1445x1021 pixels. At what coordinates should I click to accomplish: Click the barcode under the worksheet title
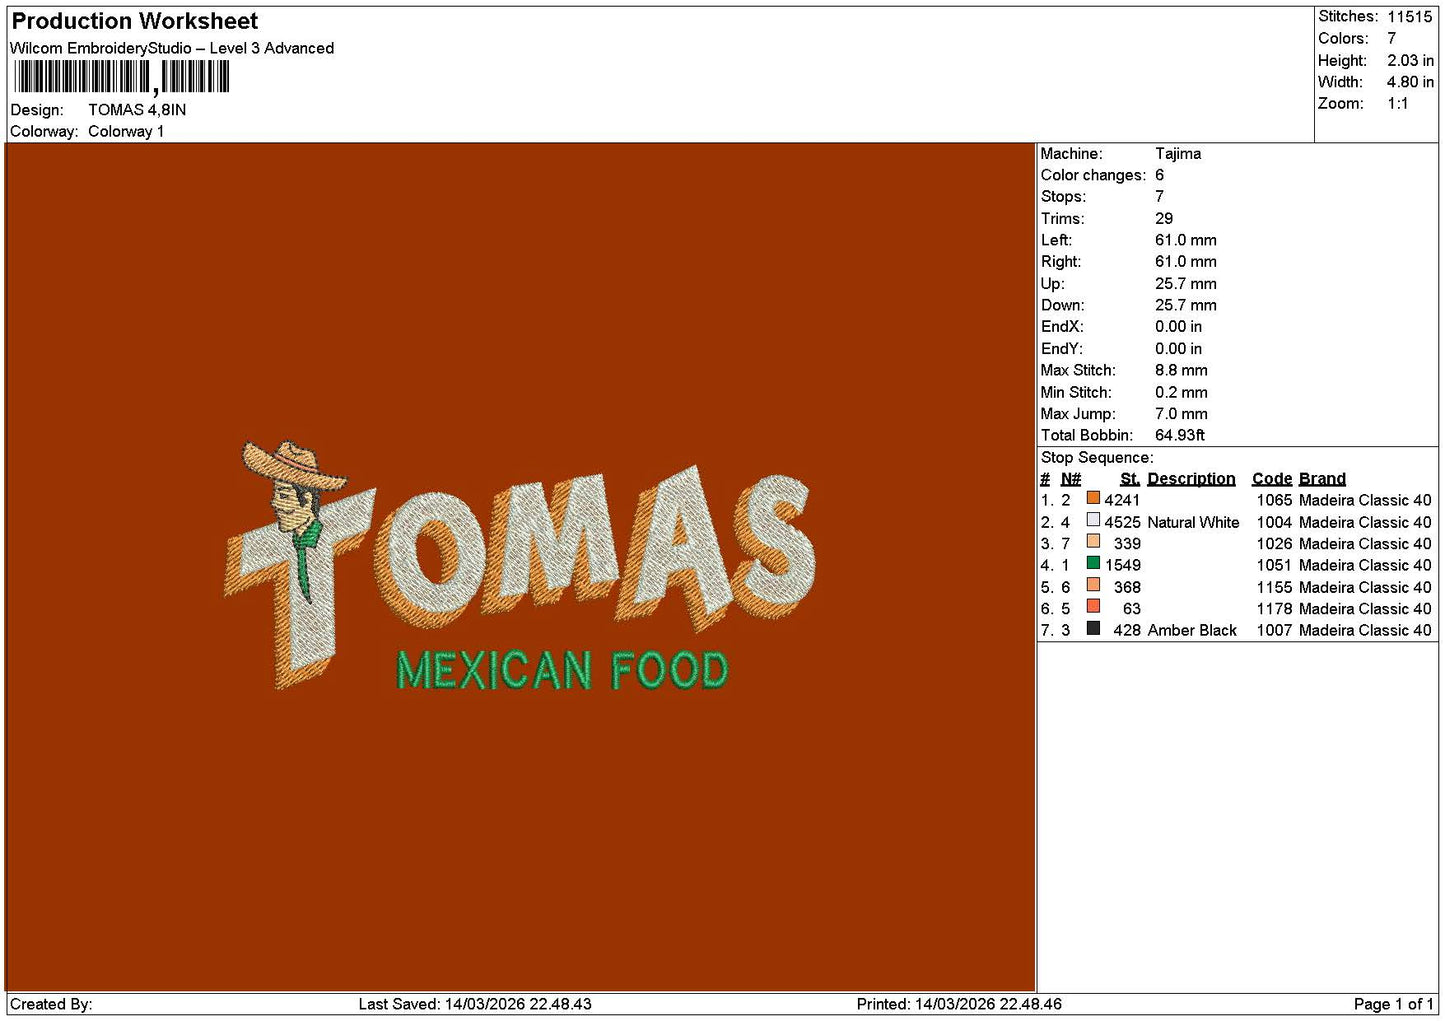tap(122, 77)
